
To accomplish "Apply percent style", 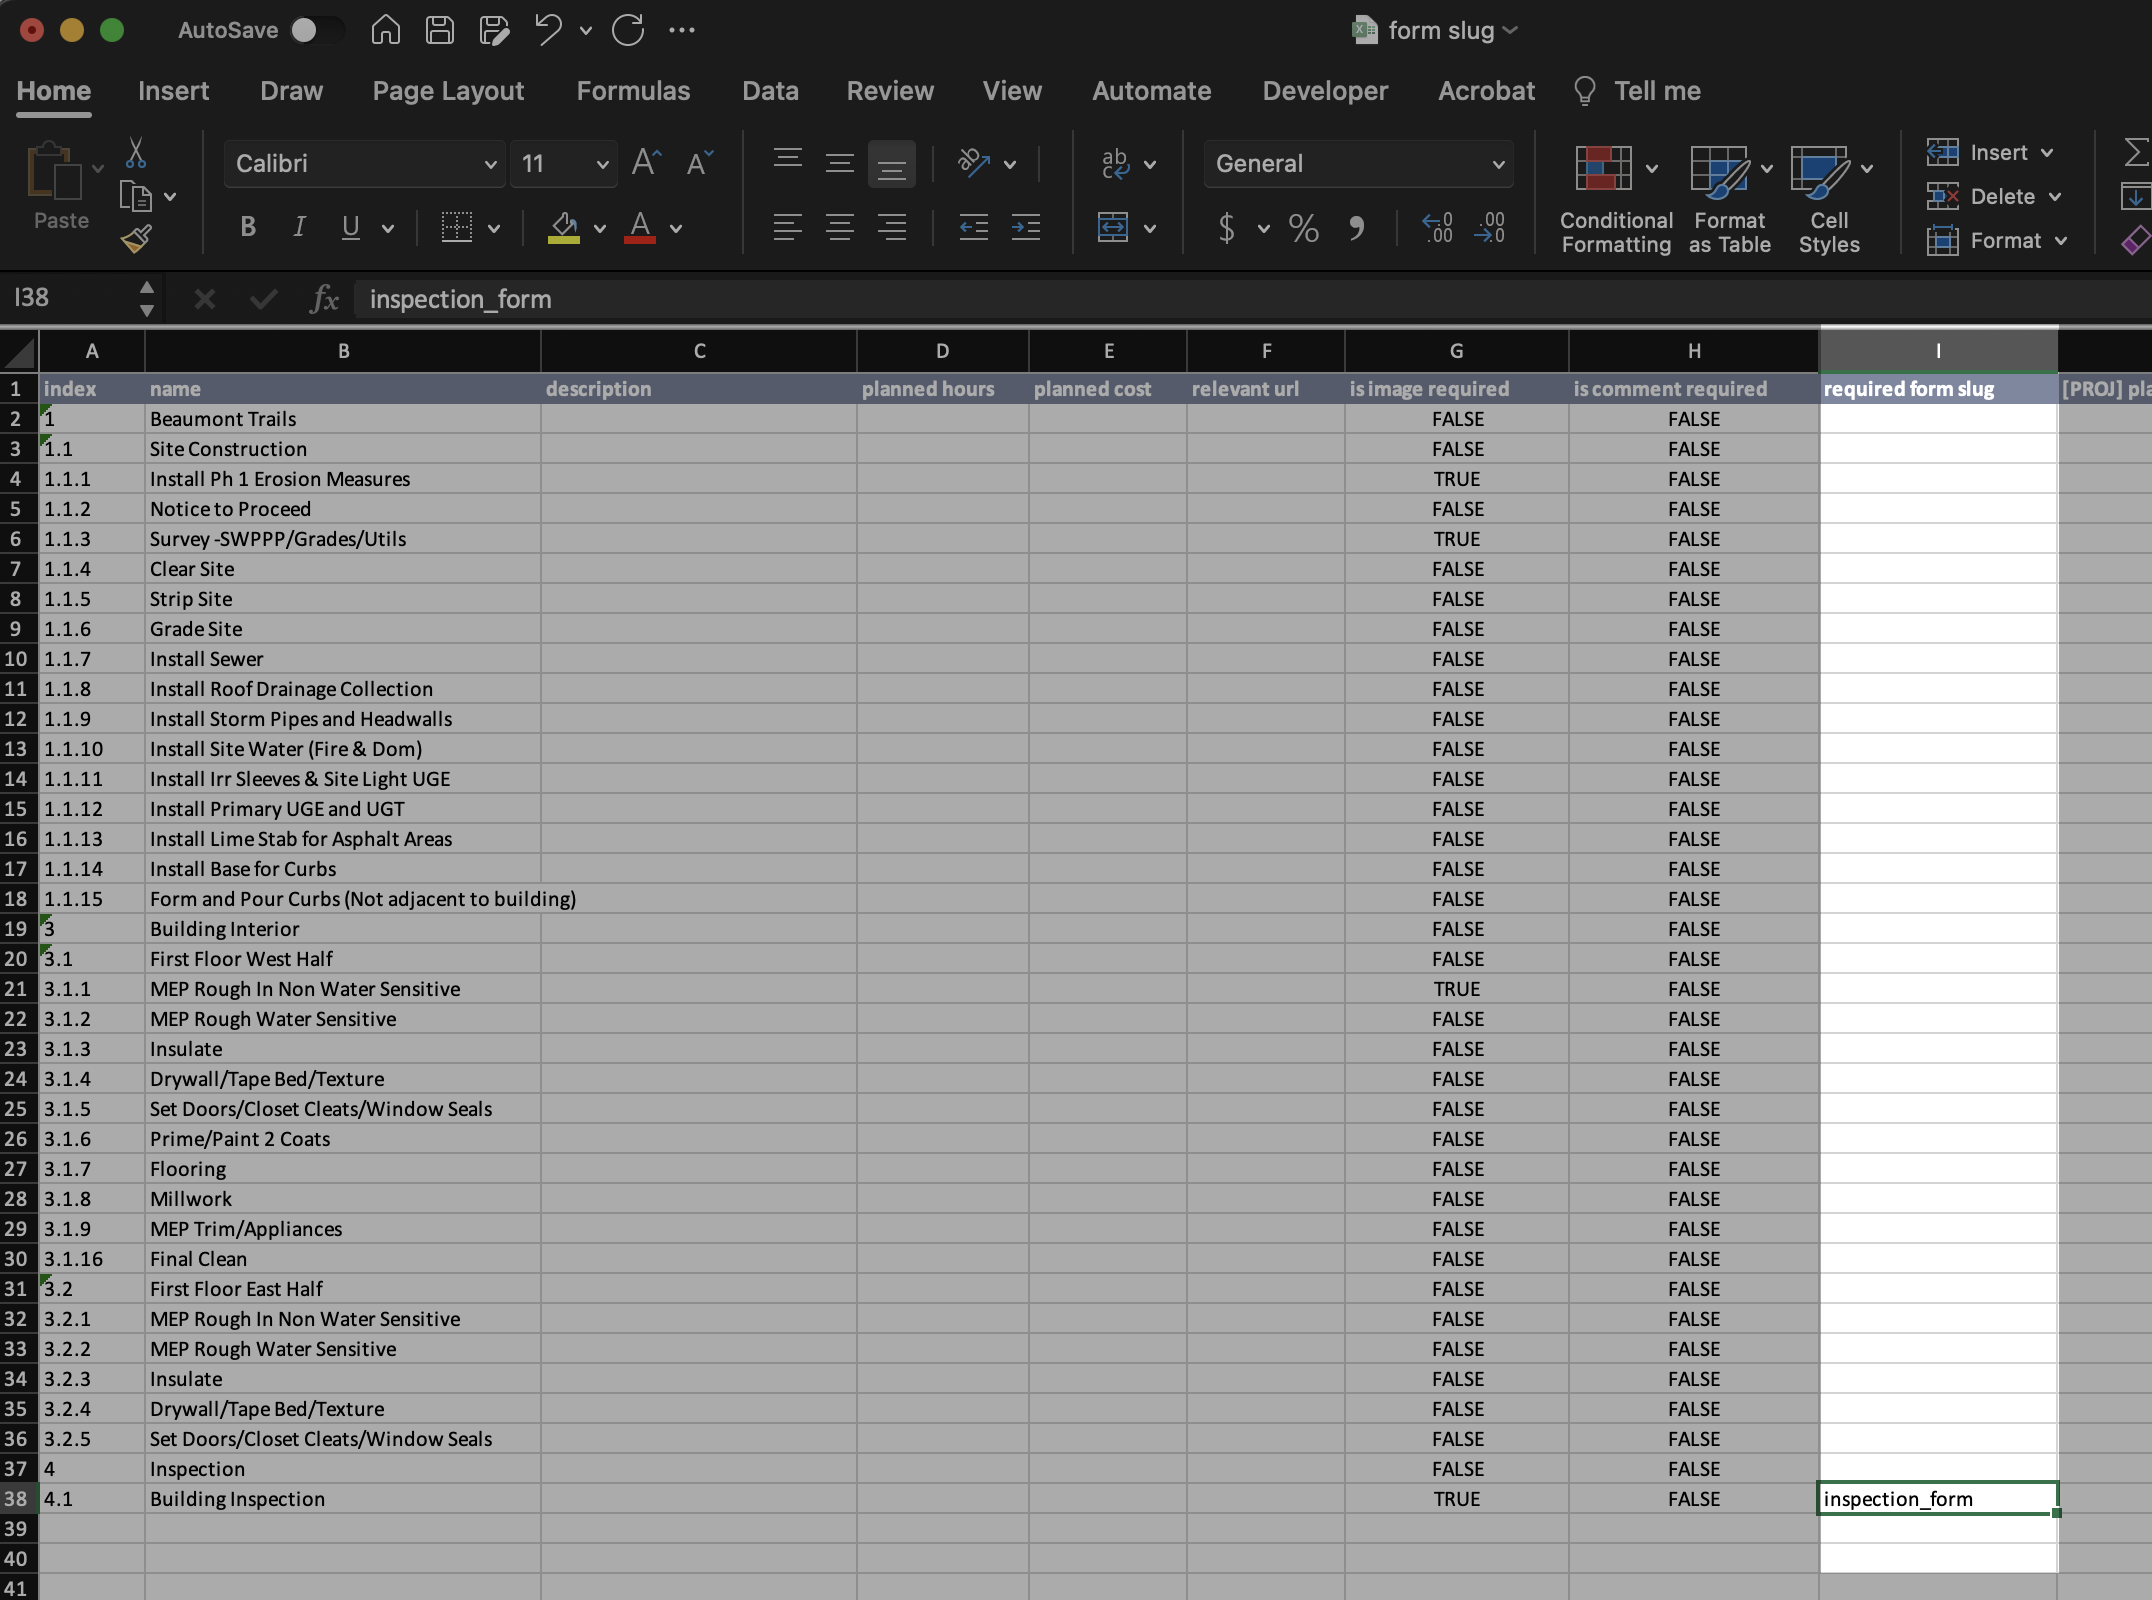I will tap(1303, 228).
